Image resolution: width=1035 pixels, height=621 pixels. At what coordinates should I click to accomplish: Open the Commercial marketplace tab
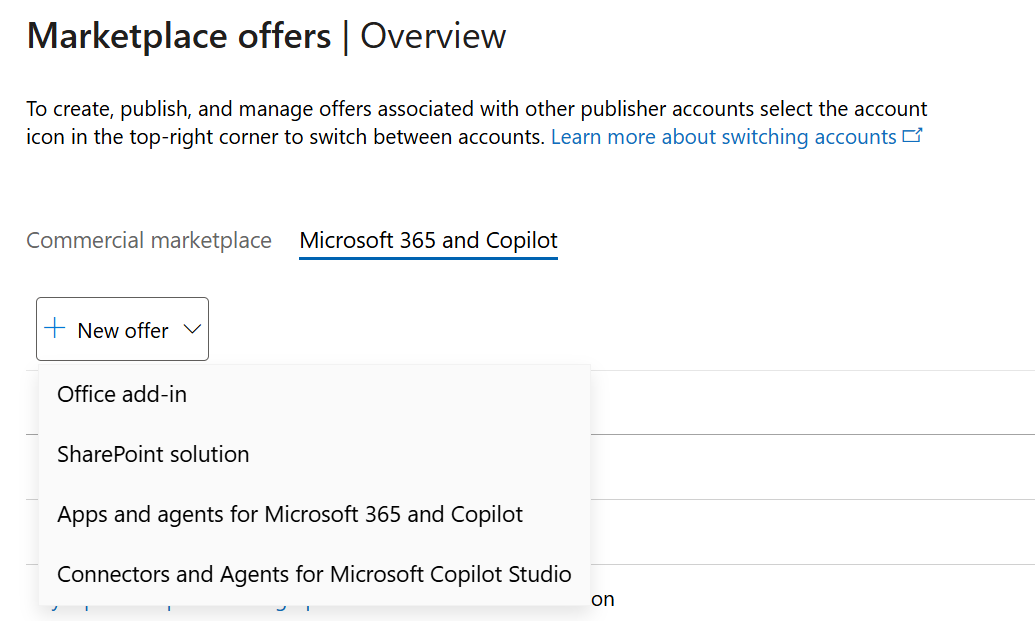pyautogui.click(x=149, y=241)
